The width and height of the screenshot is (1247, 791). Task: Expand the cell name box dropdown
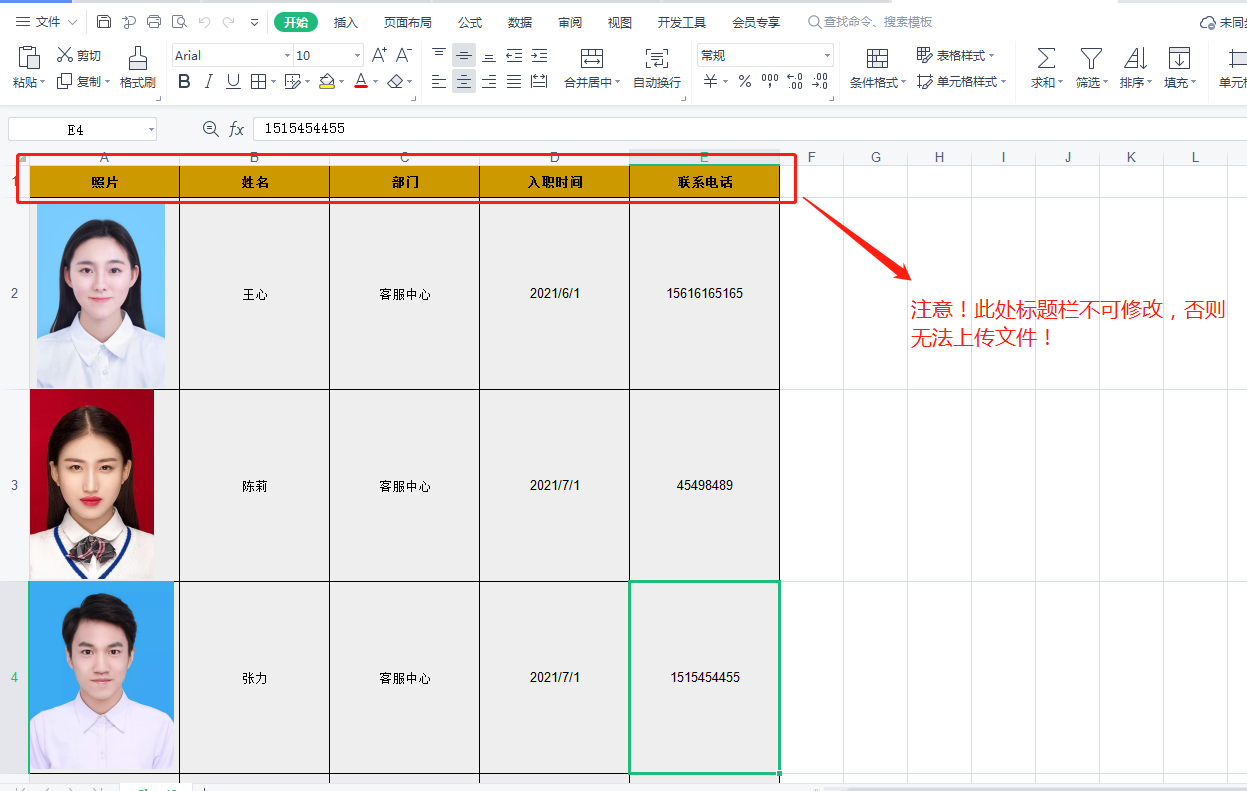pyautogui.click(x=151, y=130)
